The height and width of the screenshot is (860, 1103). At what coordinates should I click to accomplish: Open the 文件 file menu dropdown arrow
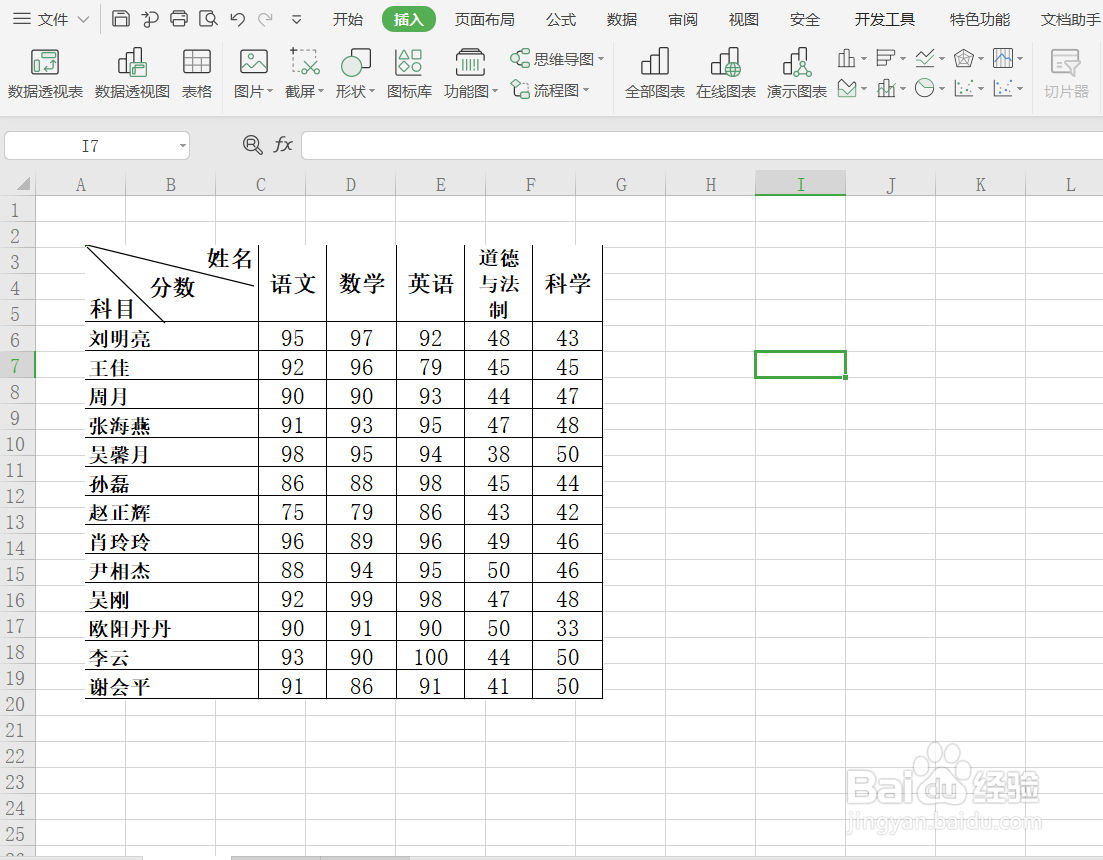(x=83, y=20)
